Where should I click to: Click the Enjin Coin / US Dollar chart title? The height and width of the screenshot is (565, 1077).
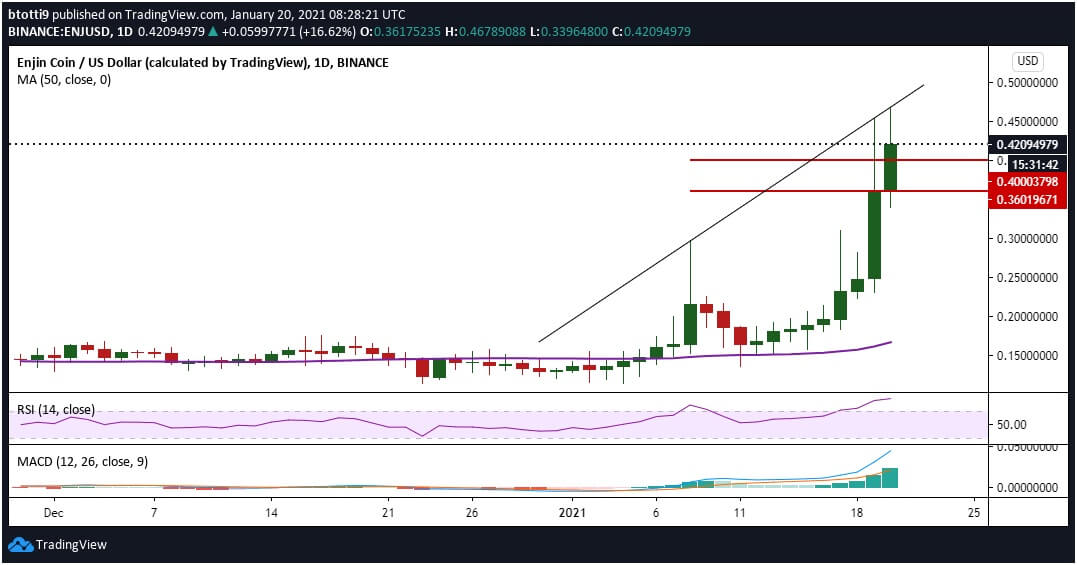coord(203,62)
